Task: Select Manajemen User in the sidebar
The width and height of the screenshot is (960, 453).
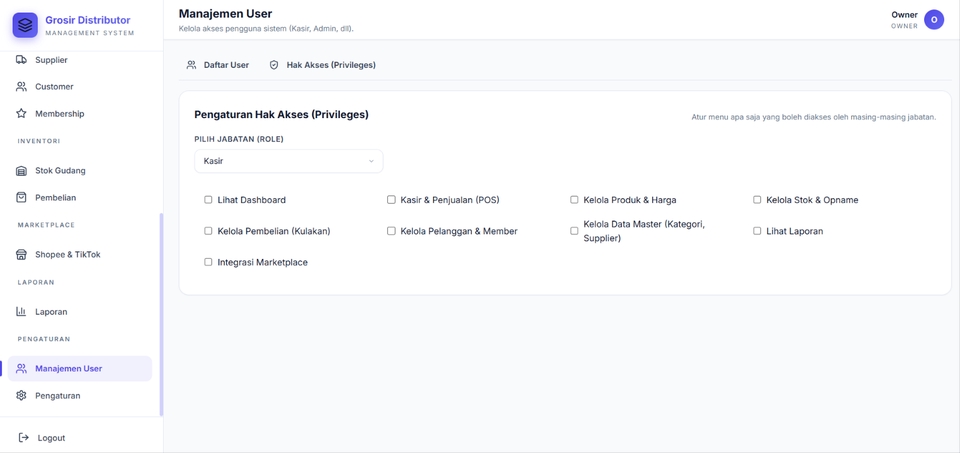Action: tap(80, 369)
